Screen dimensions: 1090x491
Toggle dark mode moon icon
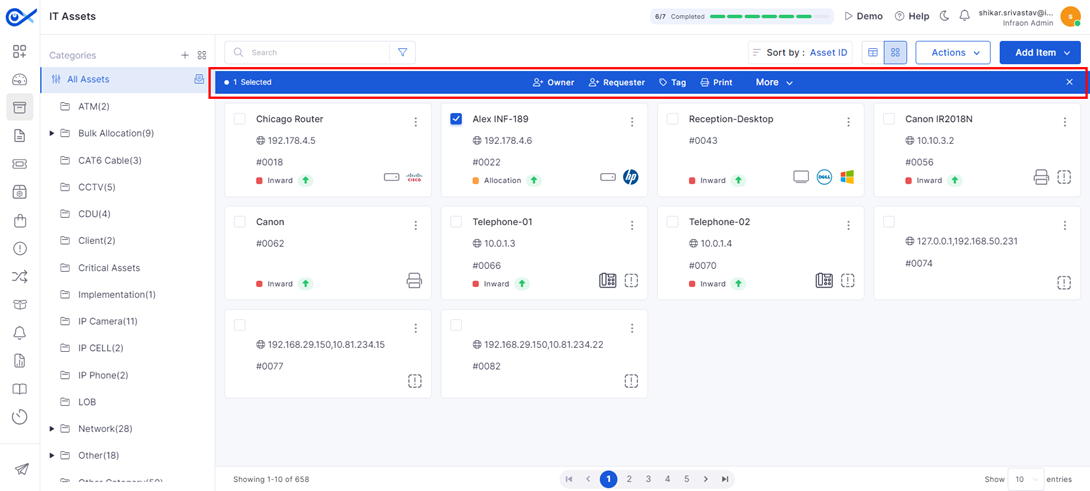click(x=944, y=16)
